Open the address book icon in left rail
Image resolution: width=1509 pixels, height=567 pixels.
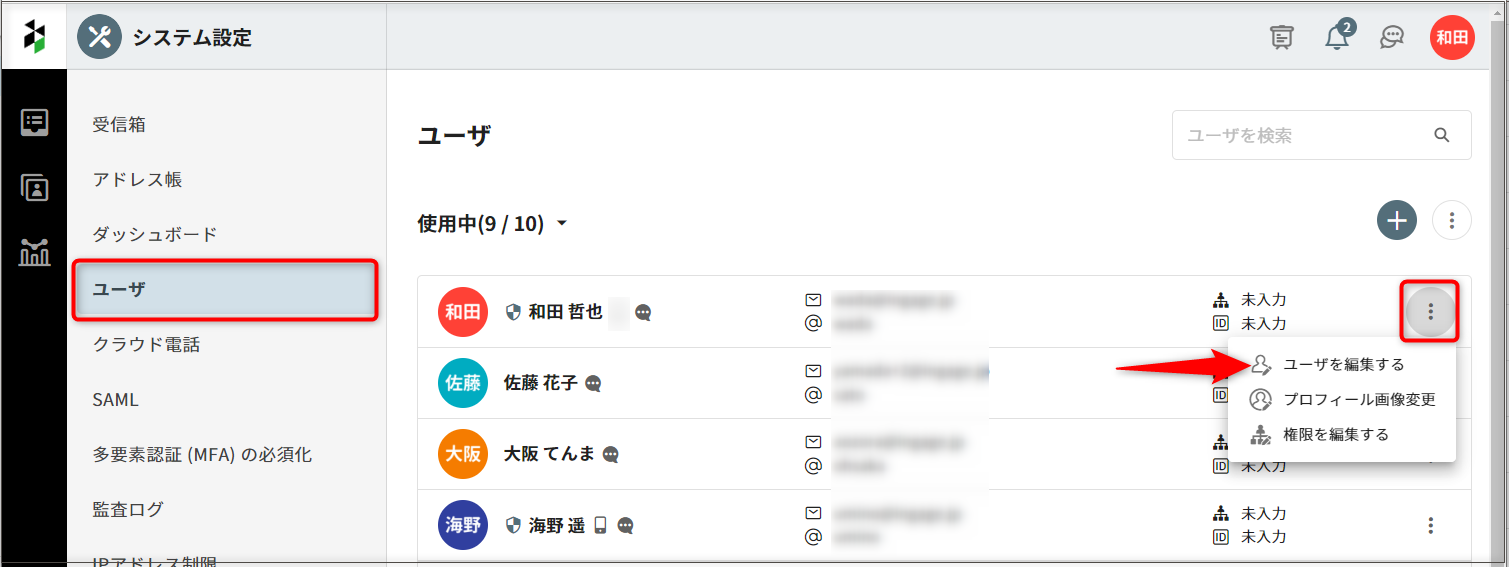[34, 188]
